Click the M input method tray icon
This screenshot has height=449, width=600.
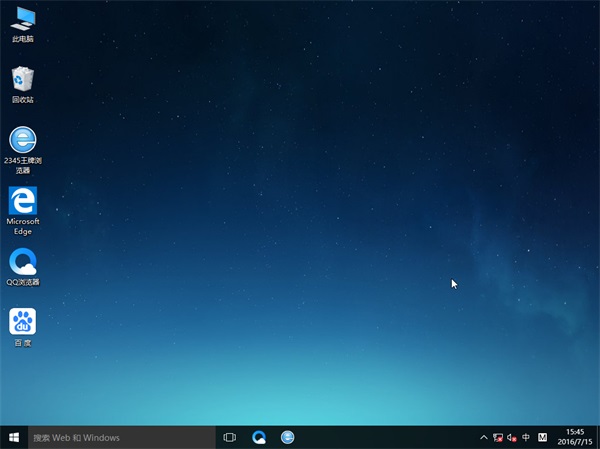[542, 437]
